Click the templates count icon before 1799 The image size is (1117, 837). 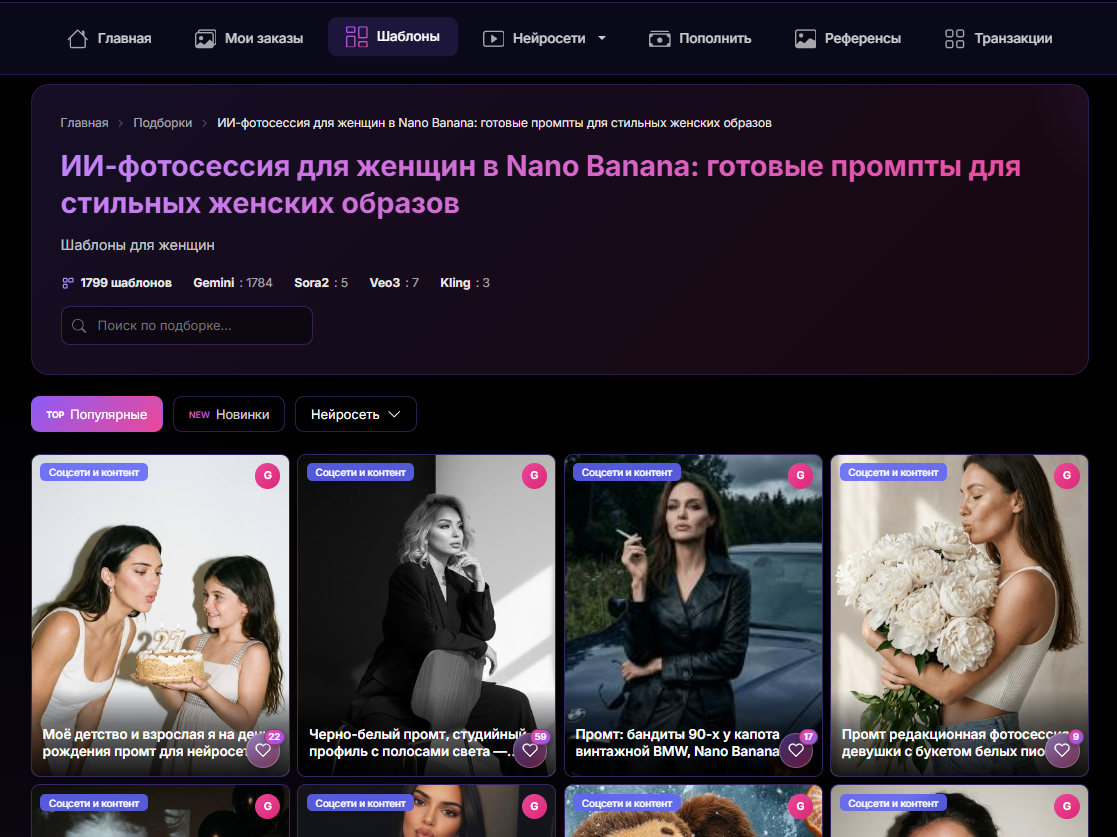click(x=68, y=283)
